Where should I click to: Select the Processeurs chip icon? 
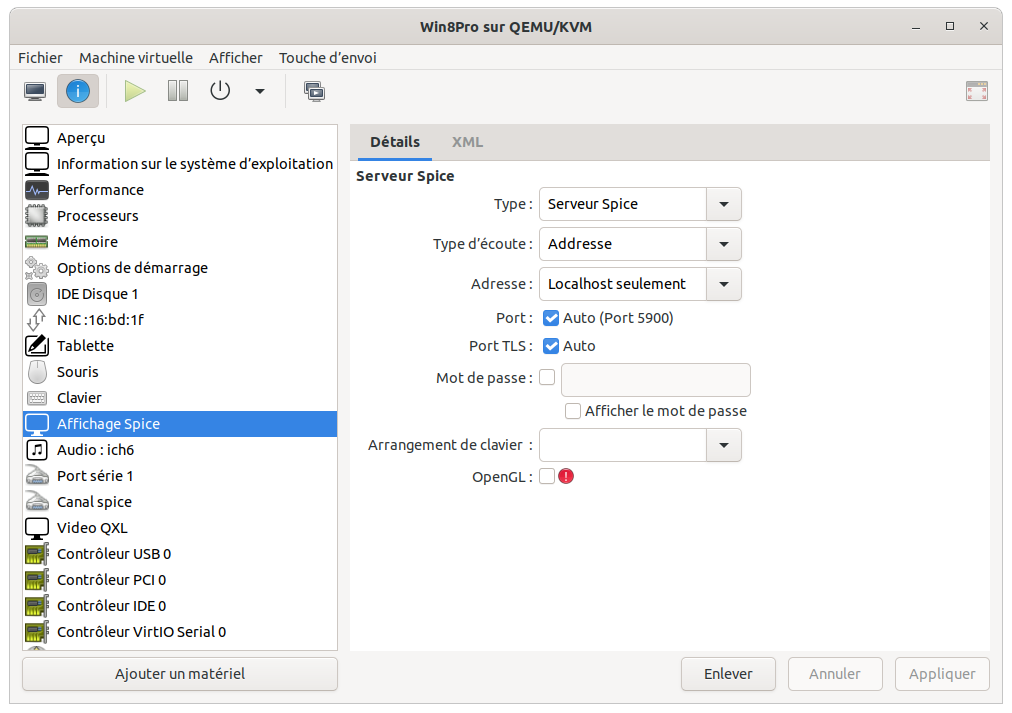pos(37,216)
